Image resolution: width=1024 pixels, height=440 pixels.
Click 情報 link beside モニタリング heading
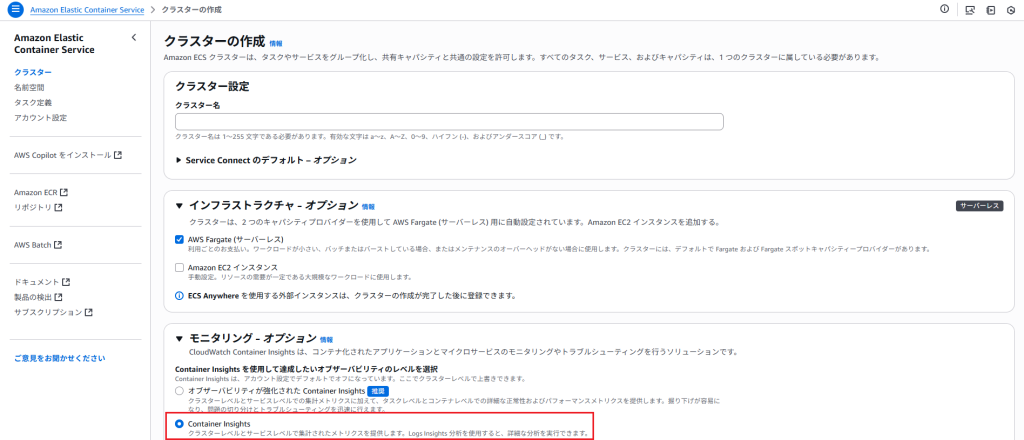(x=326, y=340)
